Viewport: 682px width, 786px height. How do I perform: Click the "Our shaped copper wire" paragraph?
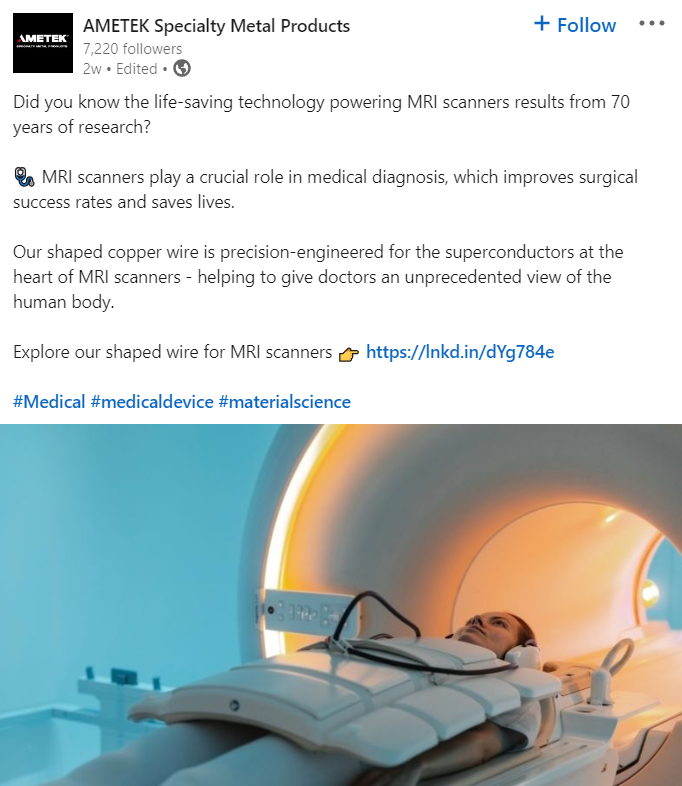coord(318,277)
